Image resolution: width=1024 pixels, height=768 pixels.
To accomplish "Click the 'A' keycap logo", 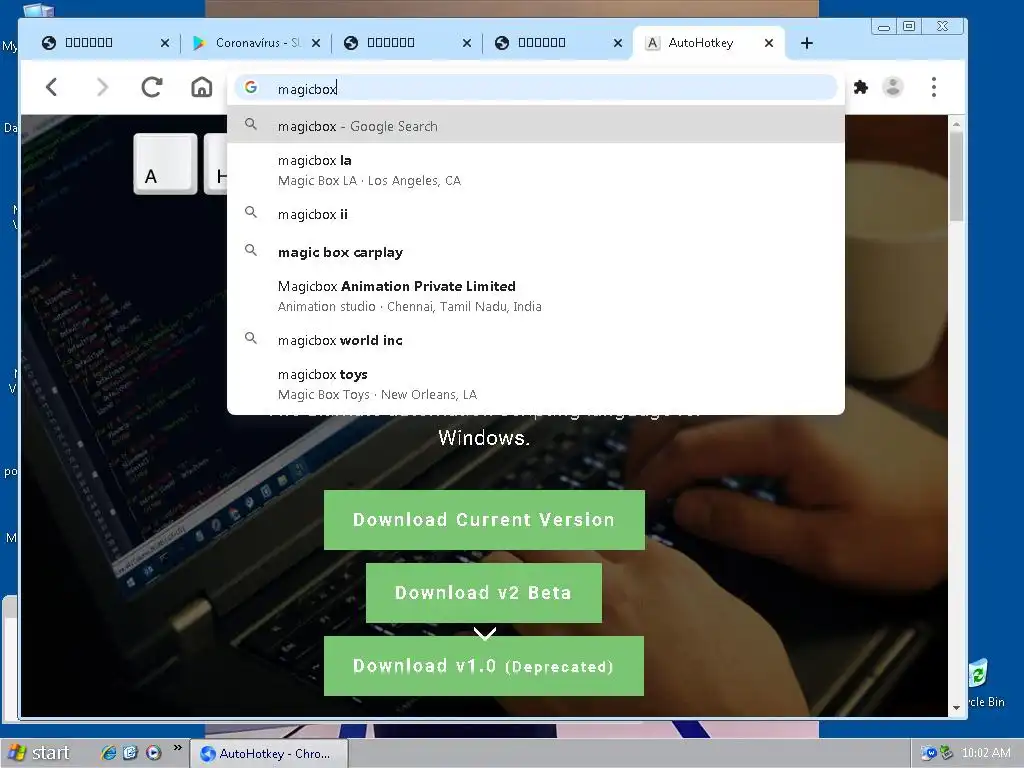I will 165,164.
